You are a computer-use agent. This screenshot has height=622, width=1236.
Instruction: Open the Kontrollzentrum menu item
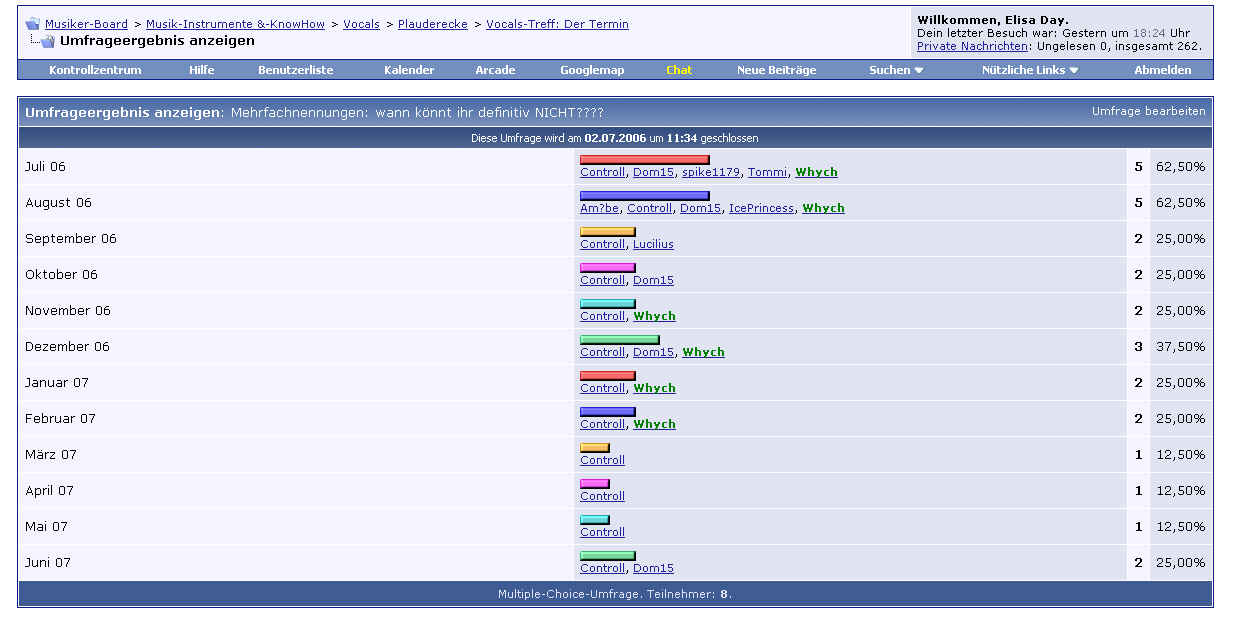(x=95, y=70)
